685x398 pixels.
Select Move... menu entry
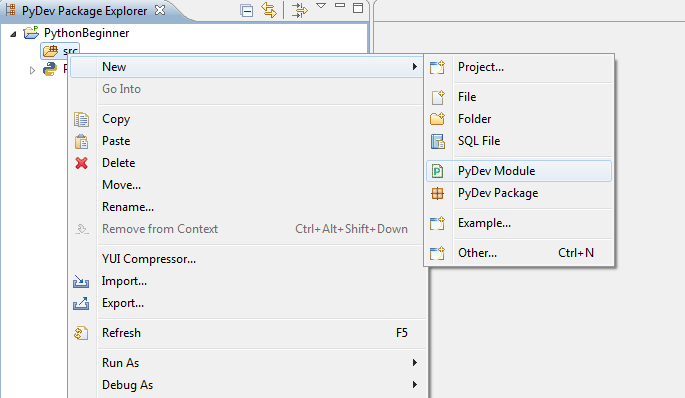click(121, 185)
